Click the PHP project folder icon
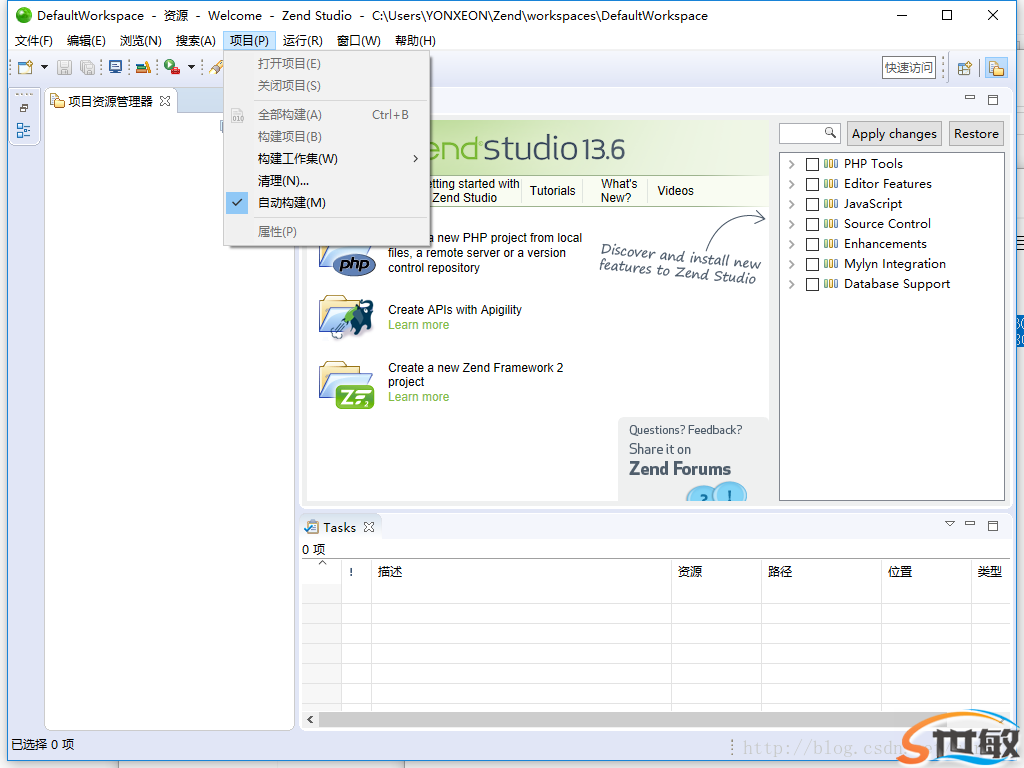 pyautogui.click(x=346, y=259)
